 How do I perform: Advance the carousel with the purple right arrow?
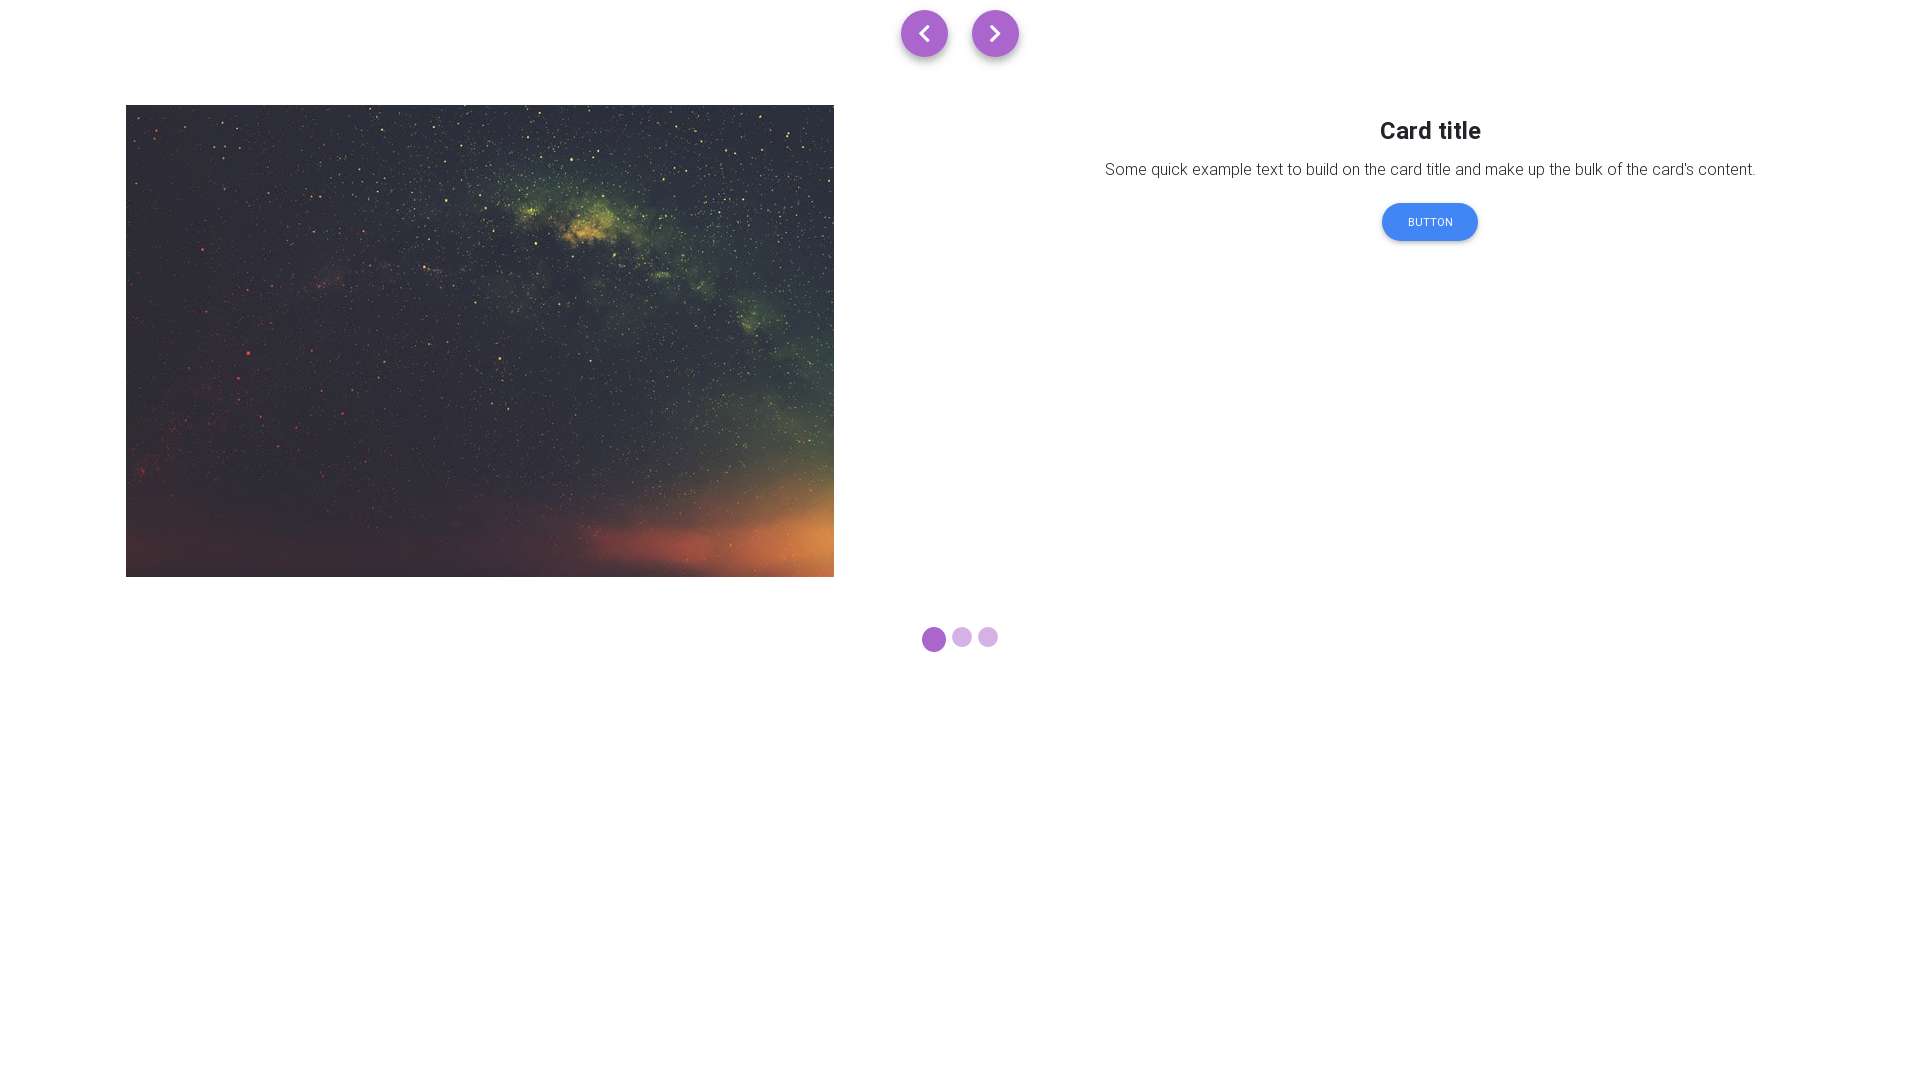pos(995,34)
